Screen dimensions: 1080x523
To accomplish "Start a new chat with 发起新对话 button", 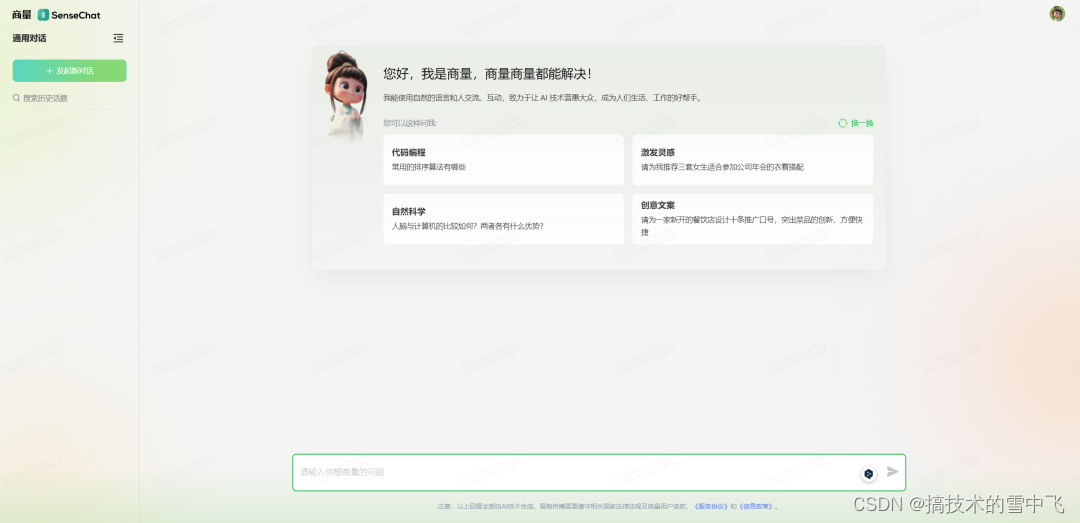I will point(70,70).
